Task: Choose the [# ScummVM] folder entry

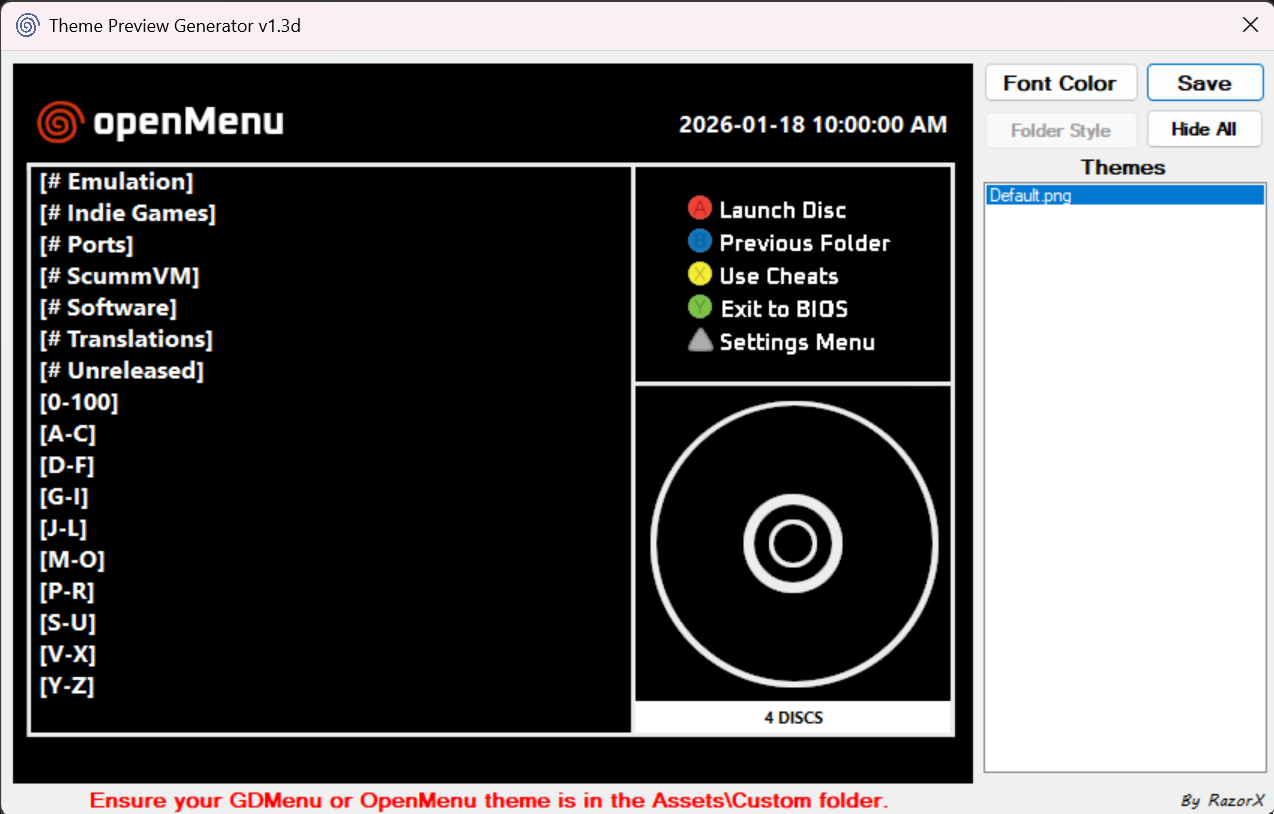Action: [x=119, y=276]
